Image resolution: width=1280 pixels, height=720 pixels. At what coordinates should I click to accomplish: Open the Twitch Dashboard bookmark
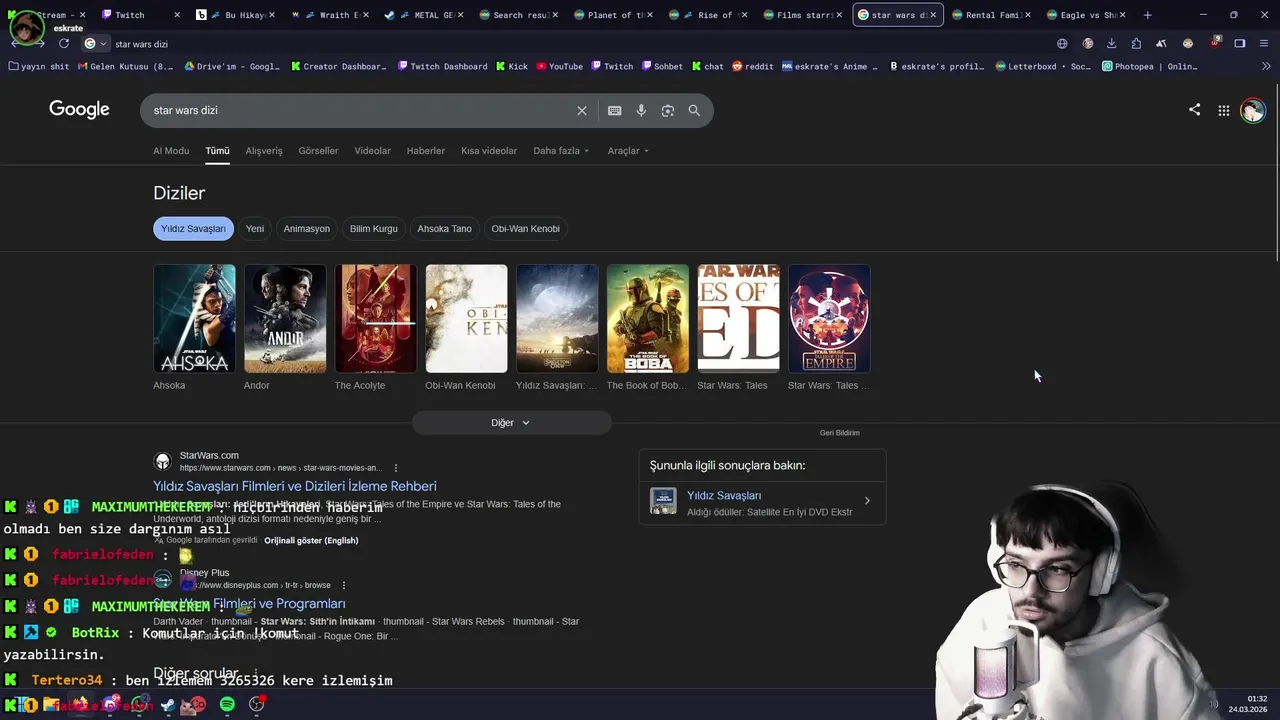[442, 66]
